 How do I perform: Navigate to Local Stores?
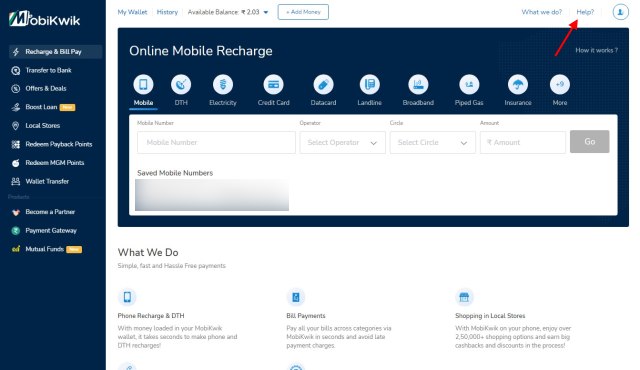tap(42, 126)
